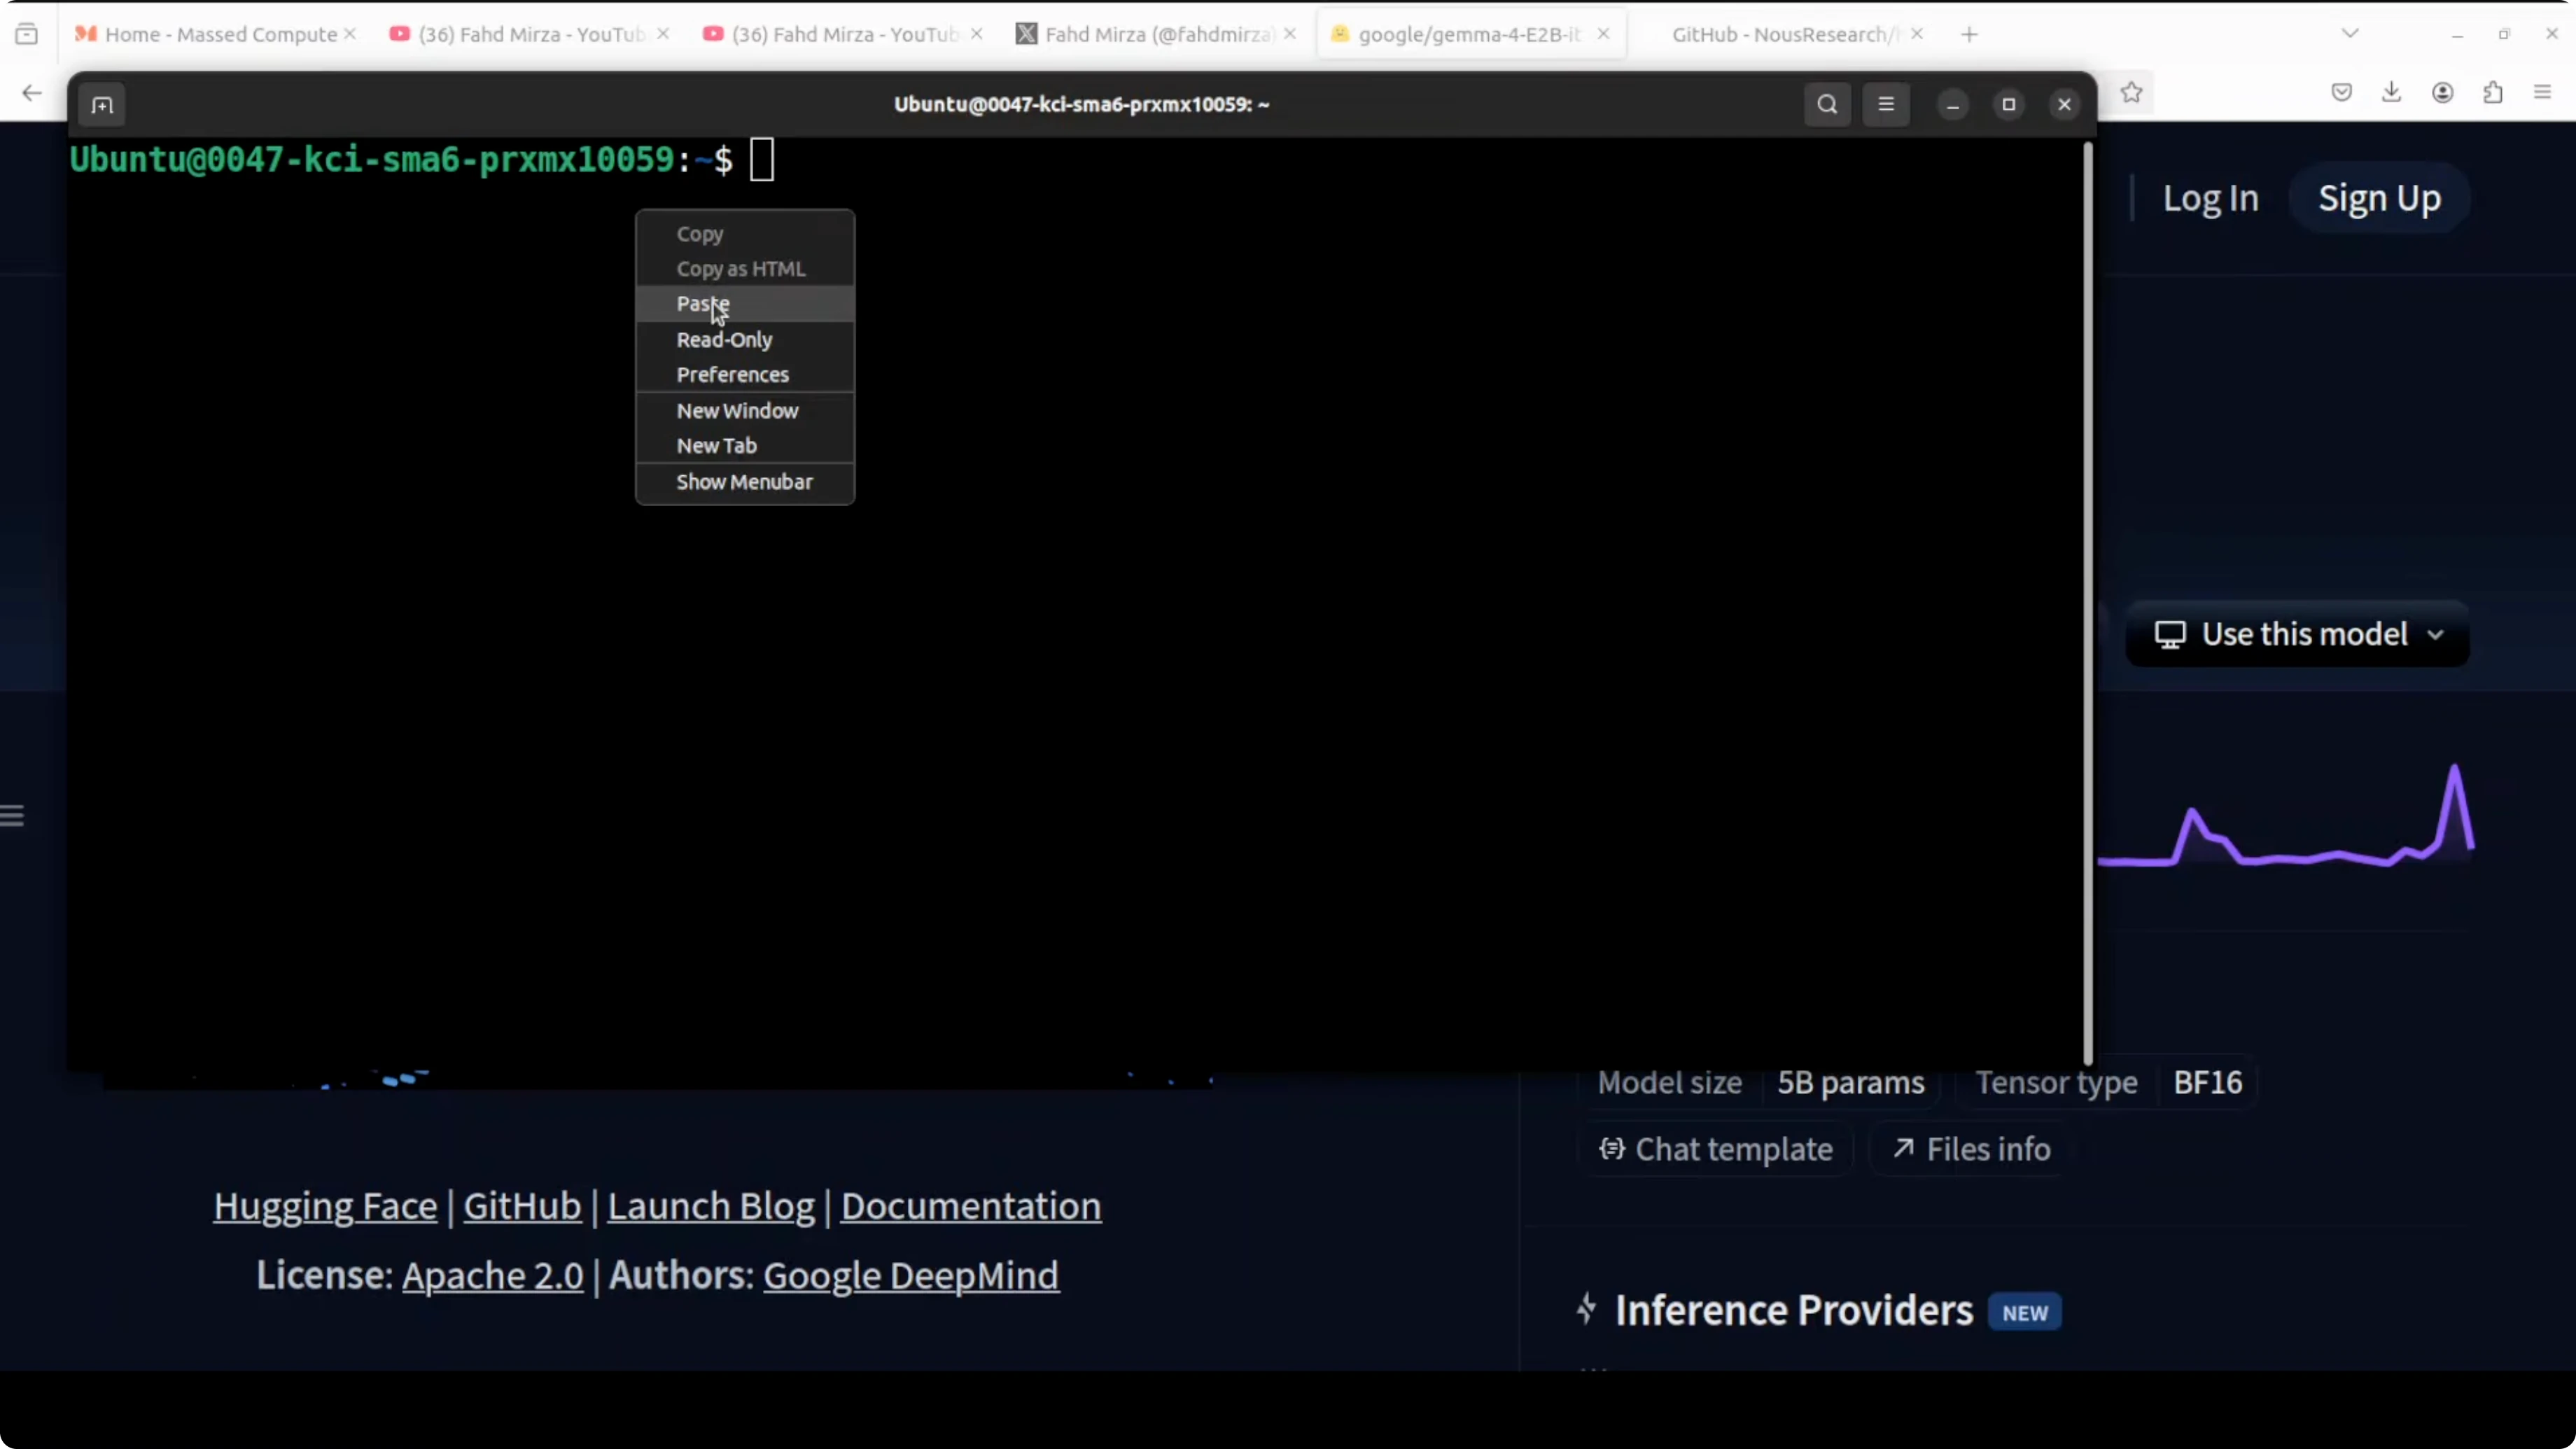This screenshot has width=2576, height=1449.
Task: Open the terminal hamburger menu
Action: click(x=1885, y=105)
